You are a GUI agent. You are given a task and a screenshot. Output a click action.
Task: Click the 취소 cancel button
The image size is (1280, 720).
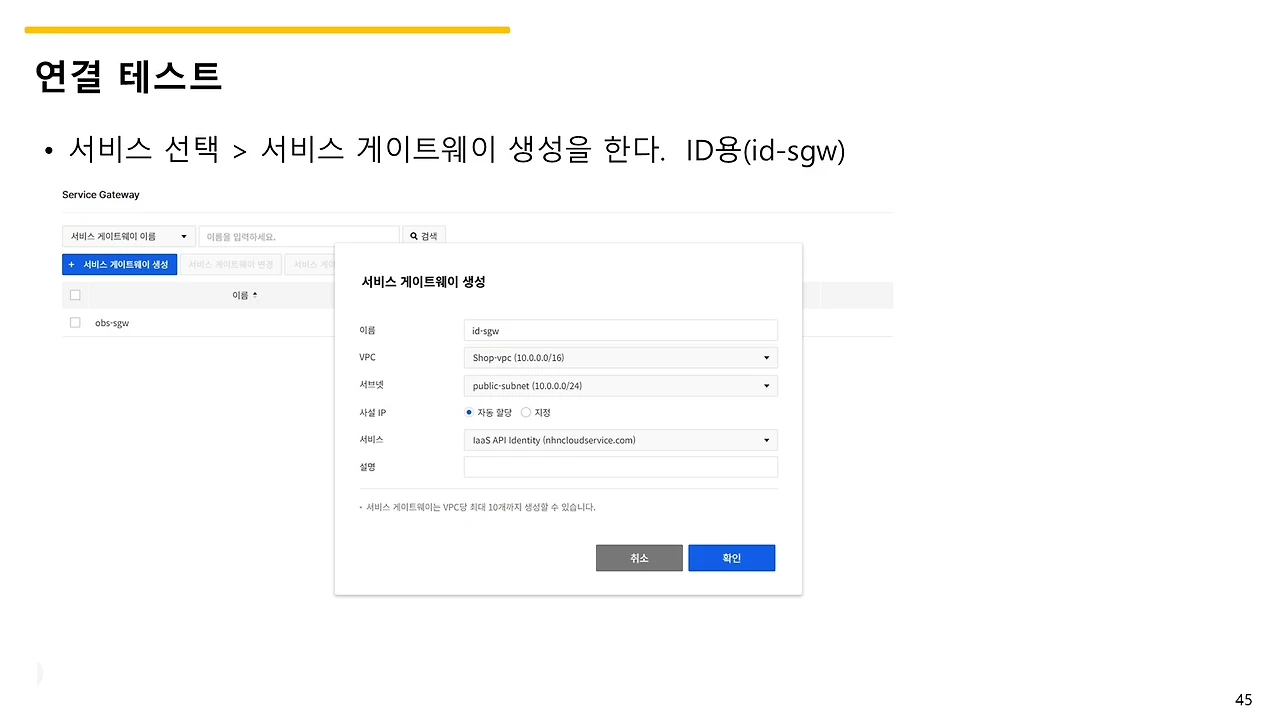(x=639, y=558)
